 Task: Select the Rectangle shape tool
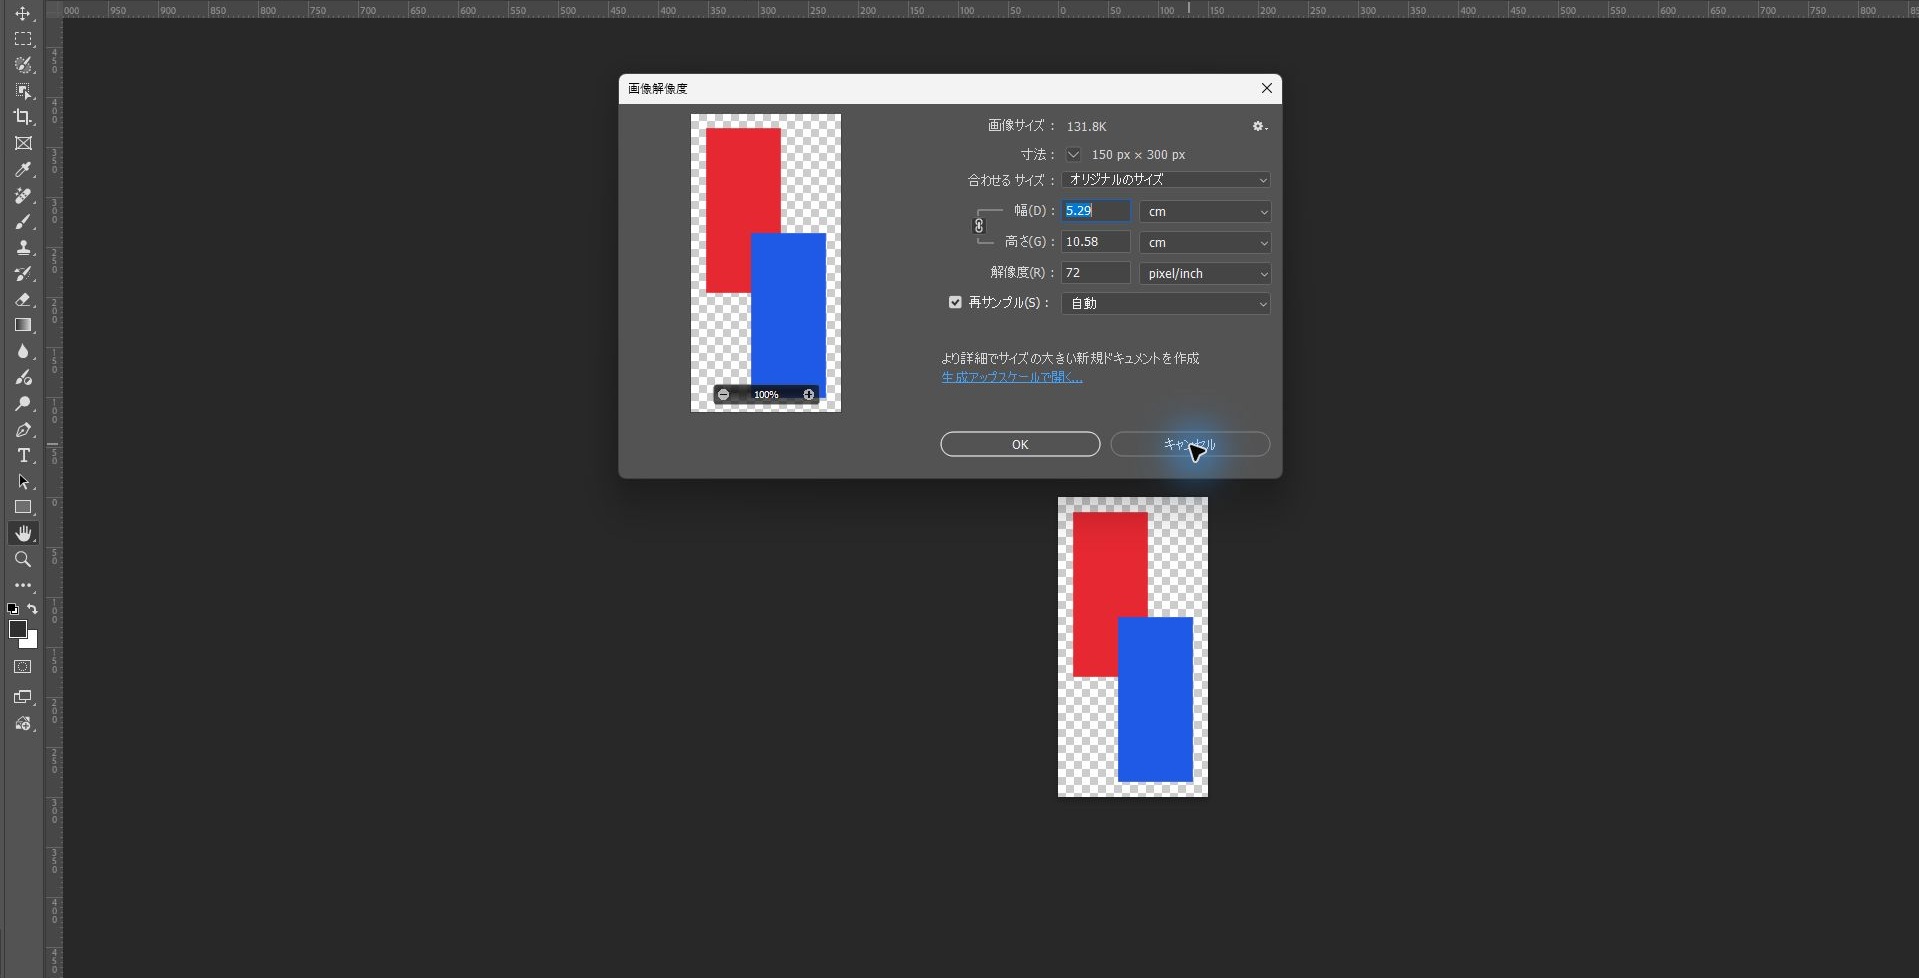click(22, 507)
